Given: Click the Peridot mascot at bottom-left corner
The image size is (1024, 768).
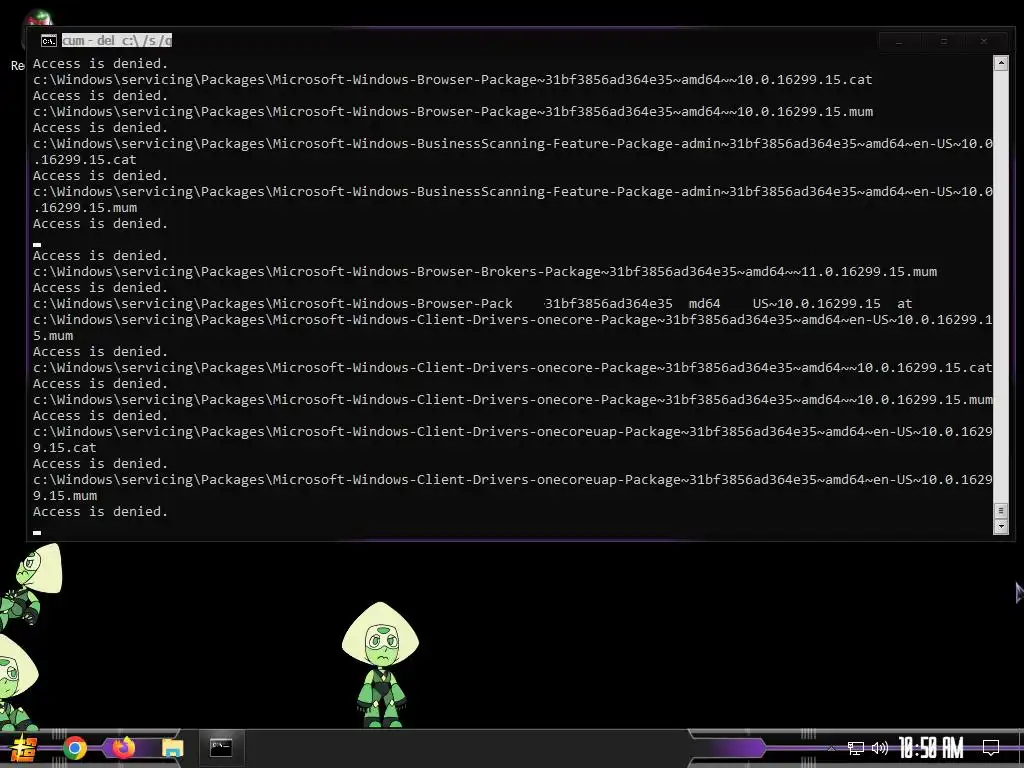Looking at the screenshot, I should [18, 682].
